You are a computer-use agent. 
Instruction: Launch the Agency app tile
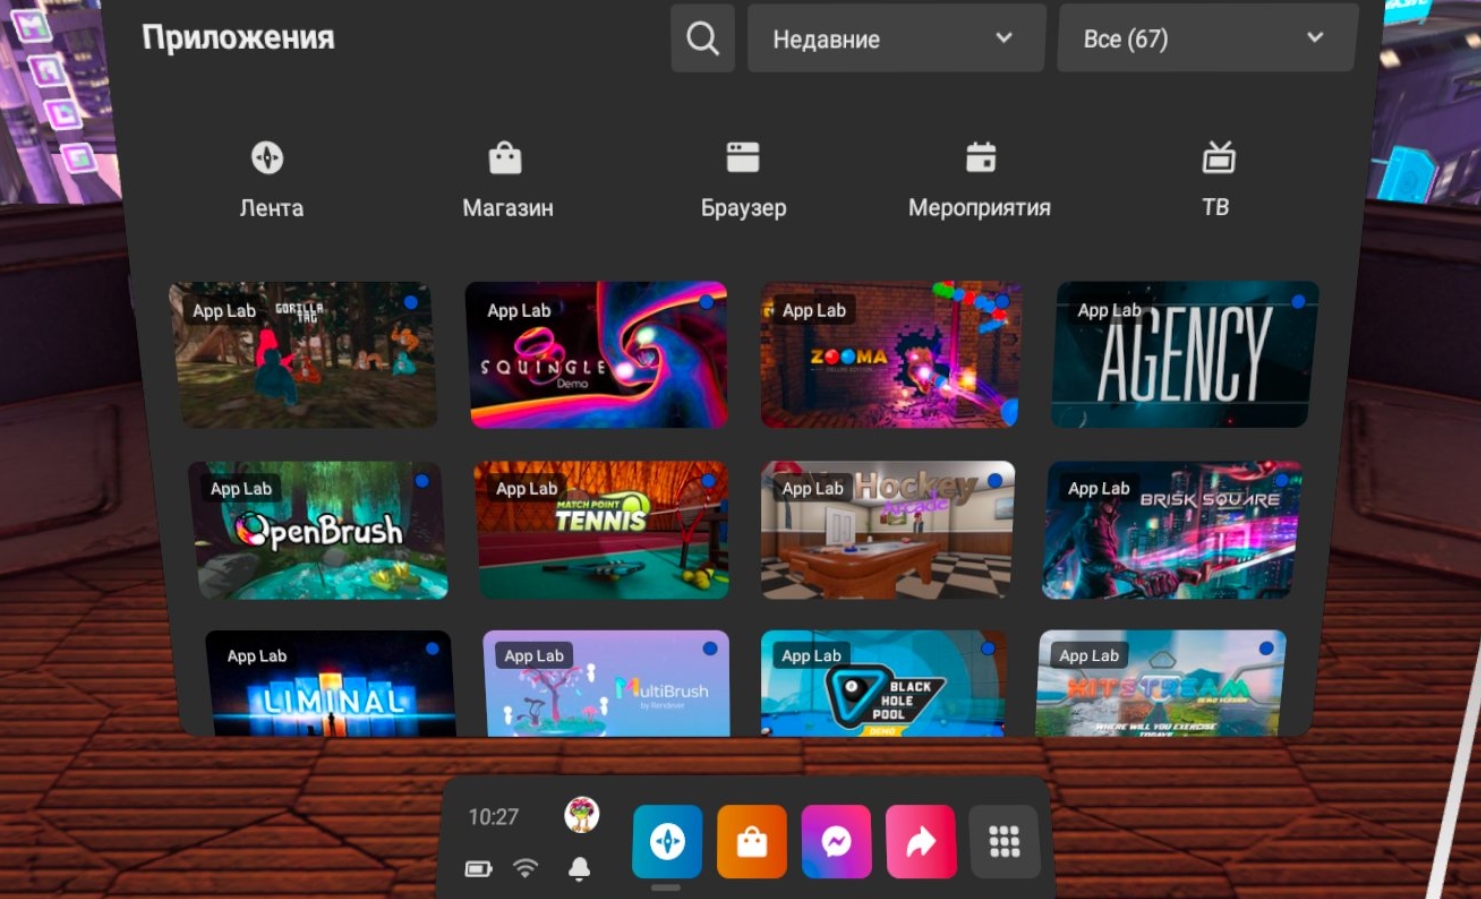click(1183, 355)
